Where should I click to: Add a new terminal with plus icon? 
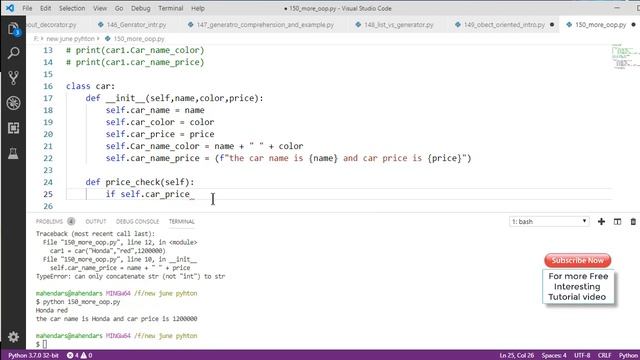click(601, 222)
